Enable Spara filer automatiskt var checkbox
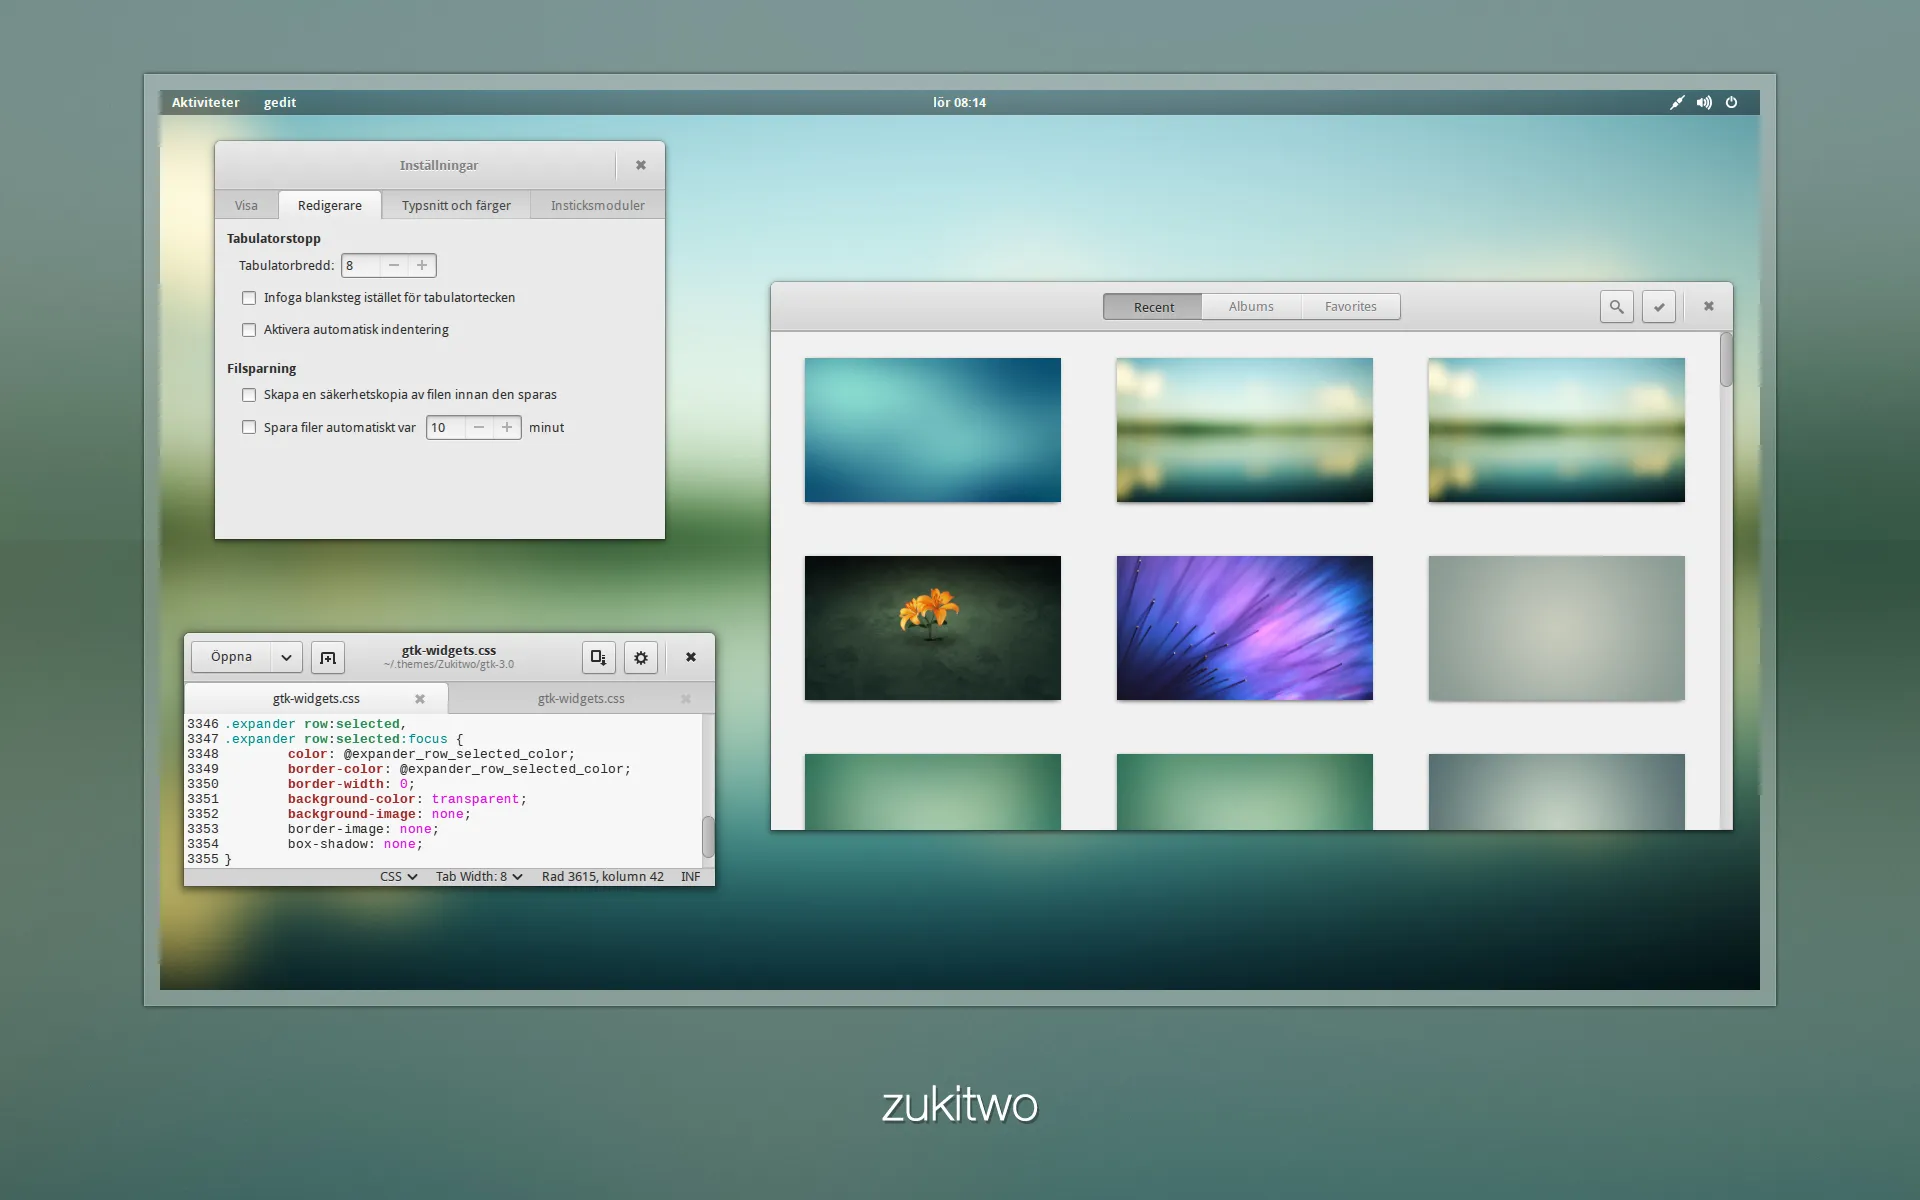Screen dimensions: 1920x1200 [x=249, y=427]
